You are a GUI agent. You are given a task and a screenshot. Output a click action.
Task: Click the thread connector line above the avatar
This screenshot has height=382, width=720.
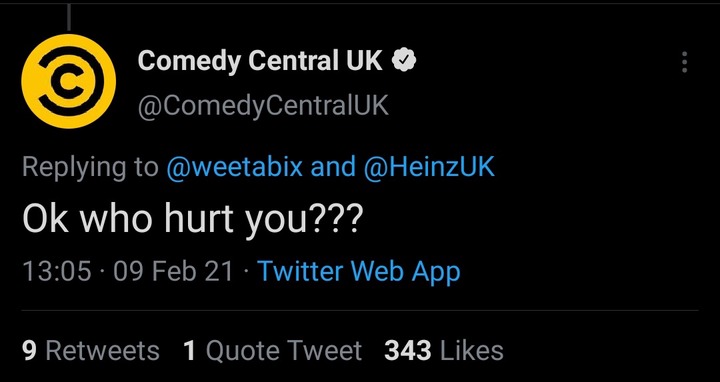tap(68, 17)
